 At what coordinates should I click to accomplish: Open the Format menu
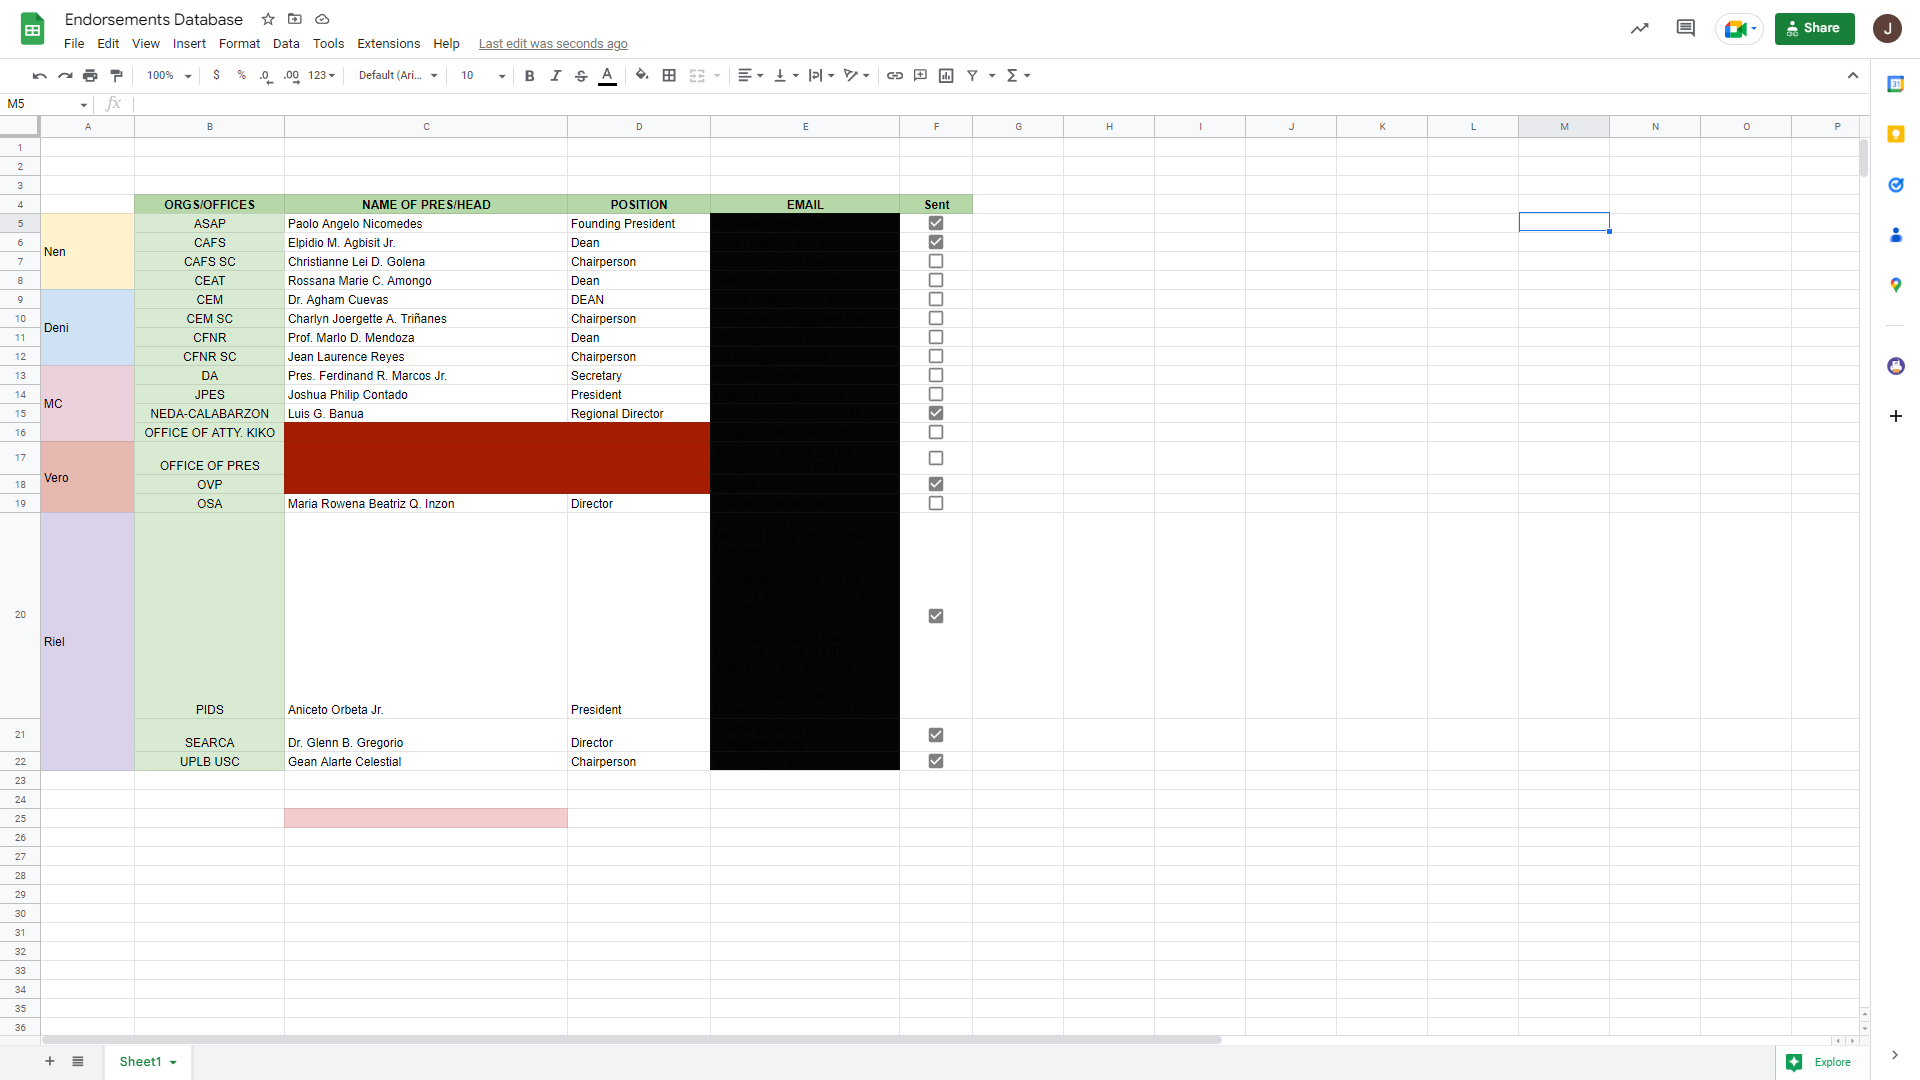coord(239,43)
